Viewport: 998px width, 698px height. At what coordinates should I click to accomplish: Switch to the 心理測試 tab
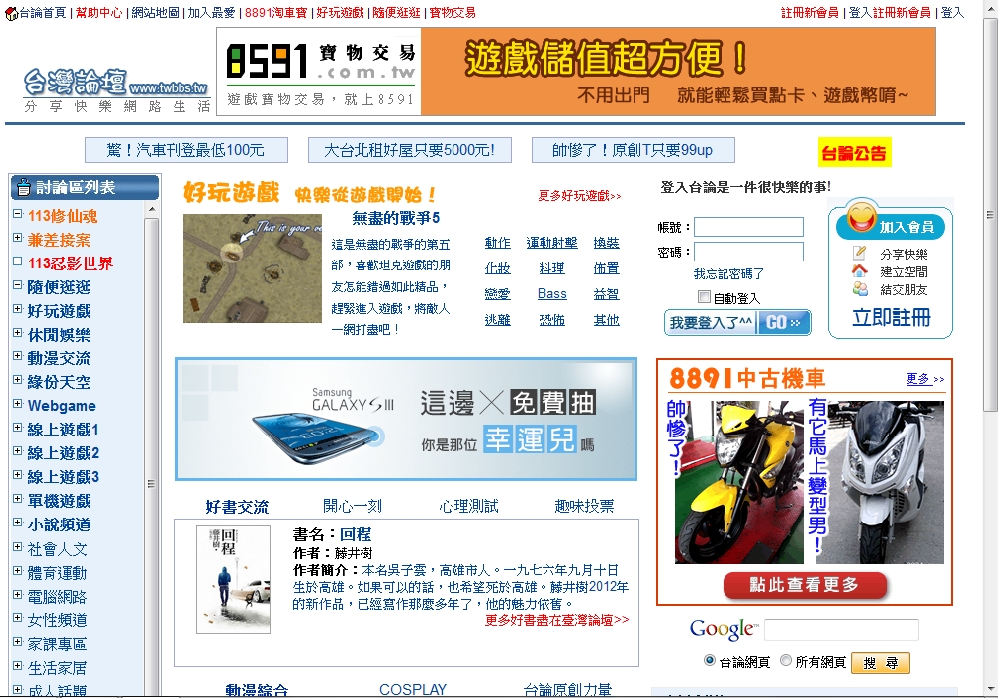[468, 506]
